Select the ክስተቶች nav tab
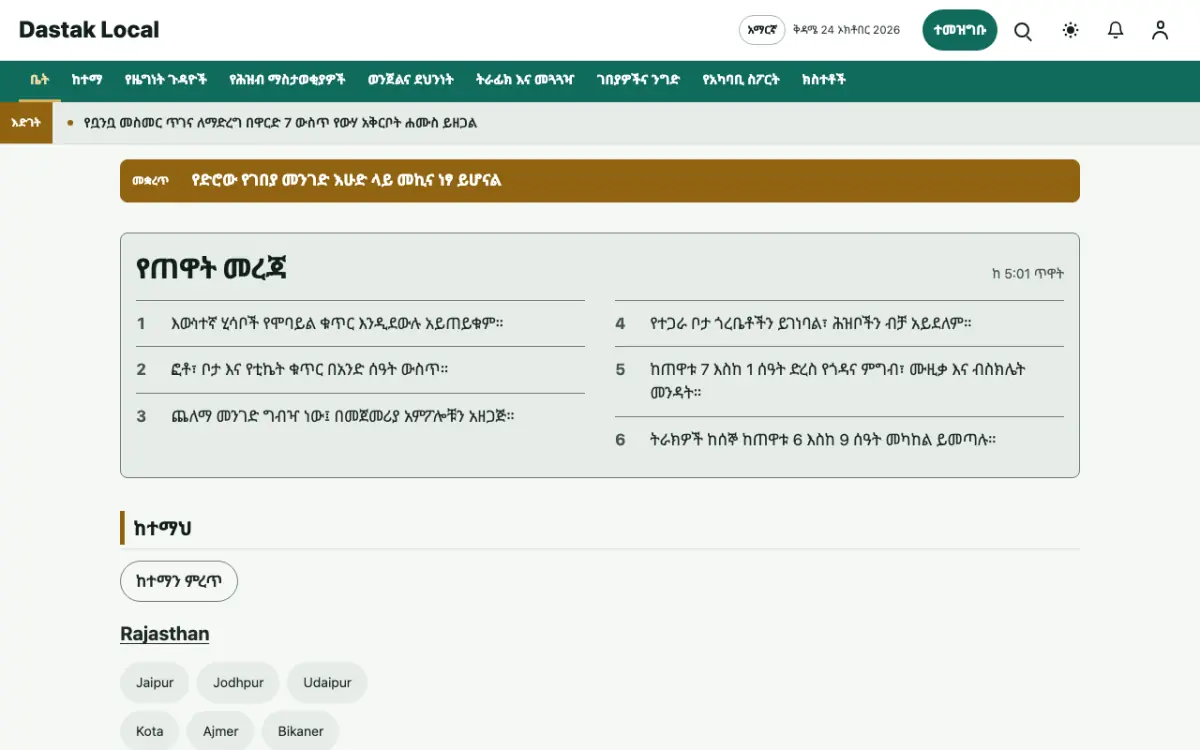The height and width of the screenshot is (750, 1200). (x=824, y=80)
